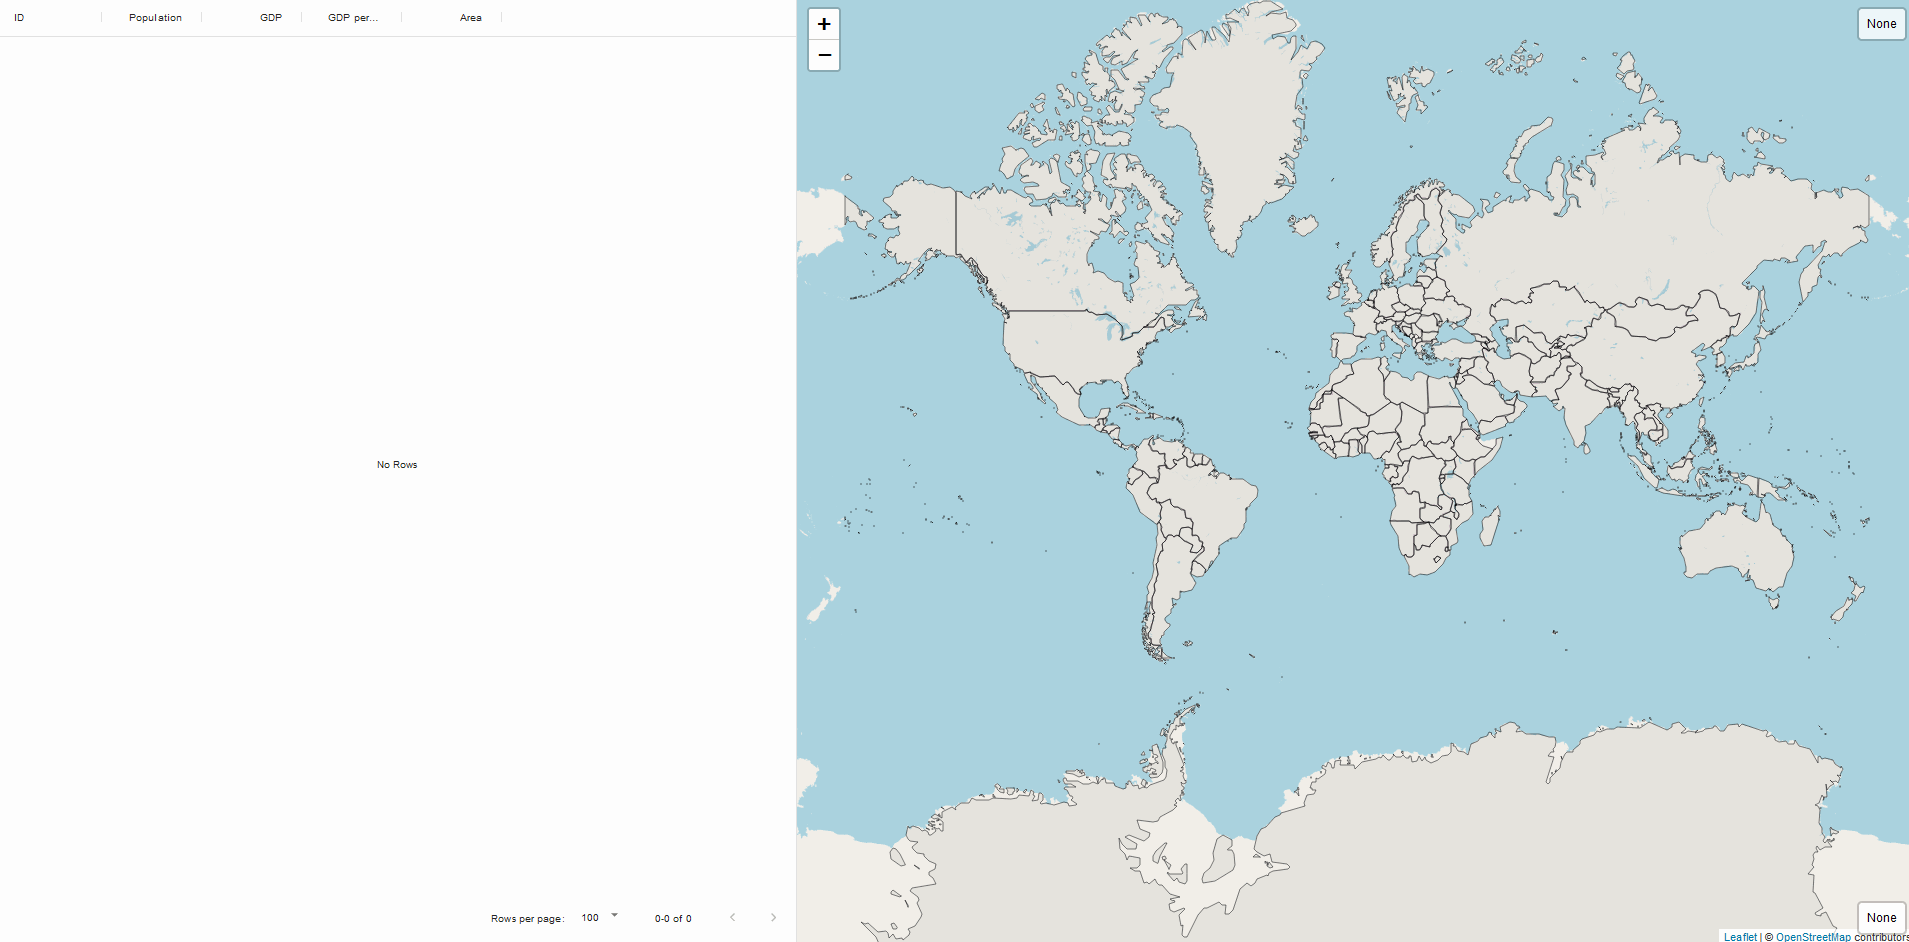The height and width of the screenshot is (942, 1909).
Task: Go to the previous table page
Action: click(x=733, y=917)
